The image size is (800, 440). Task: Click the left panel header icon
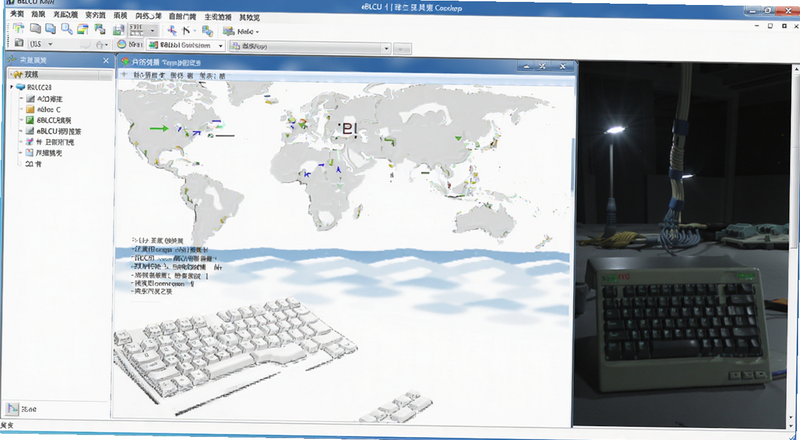pyautogui.click(x=12, y=60)
